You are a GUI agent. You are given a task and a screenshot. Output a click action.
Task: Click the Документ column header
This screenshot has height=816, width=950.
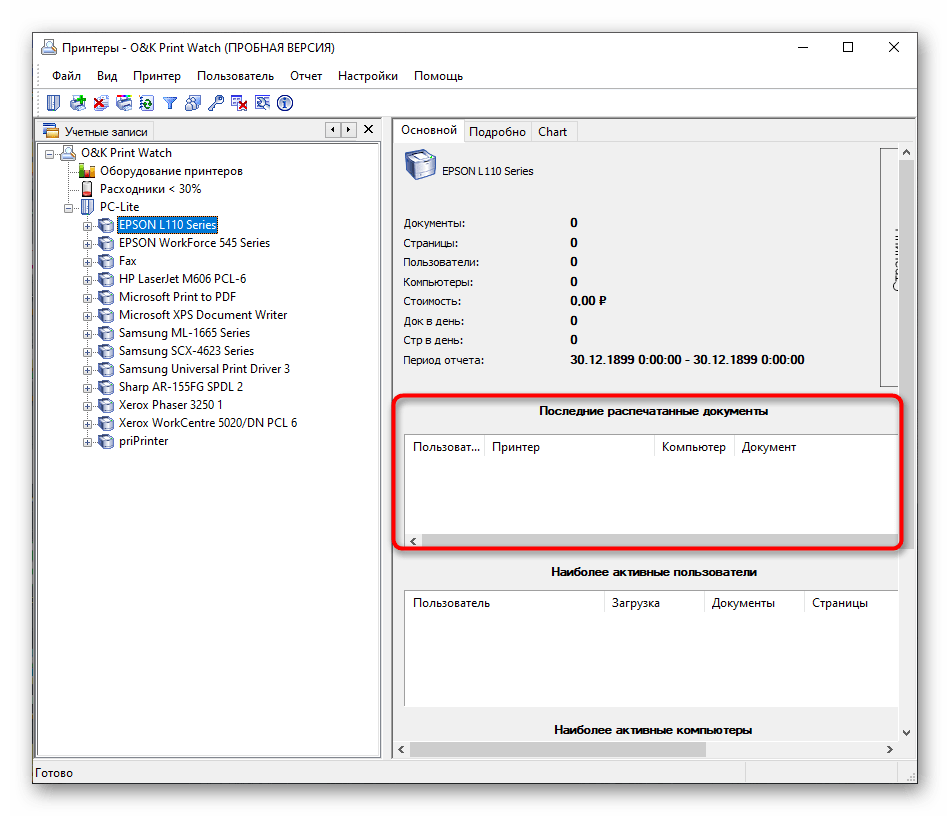[x=816, y=447]
